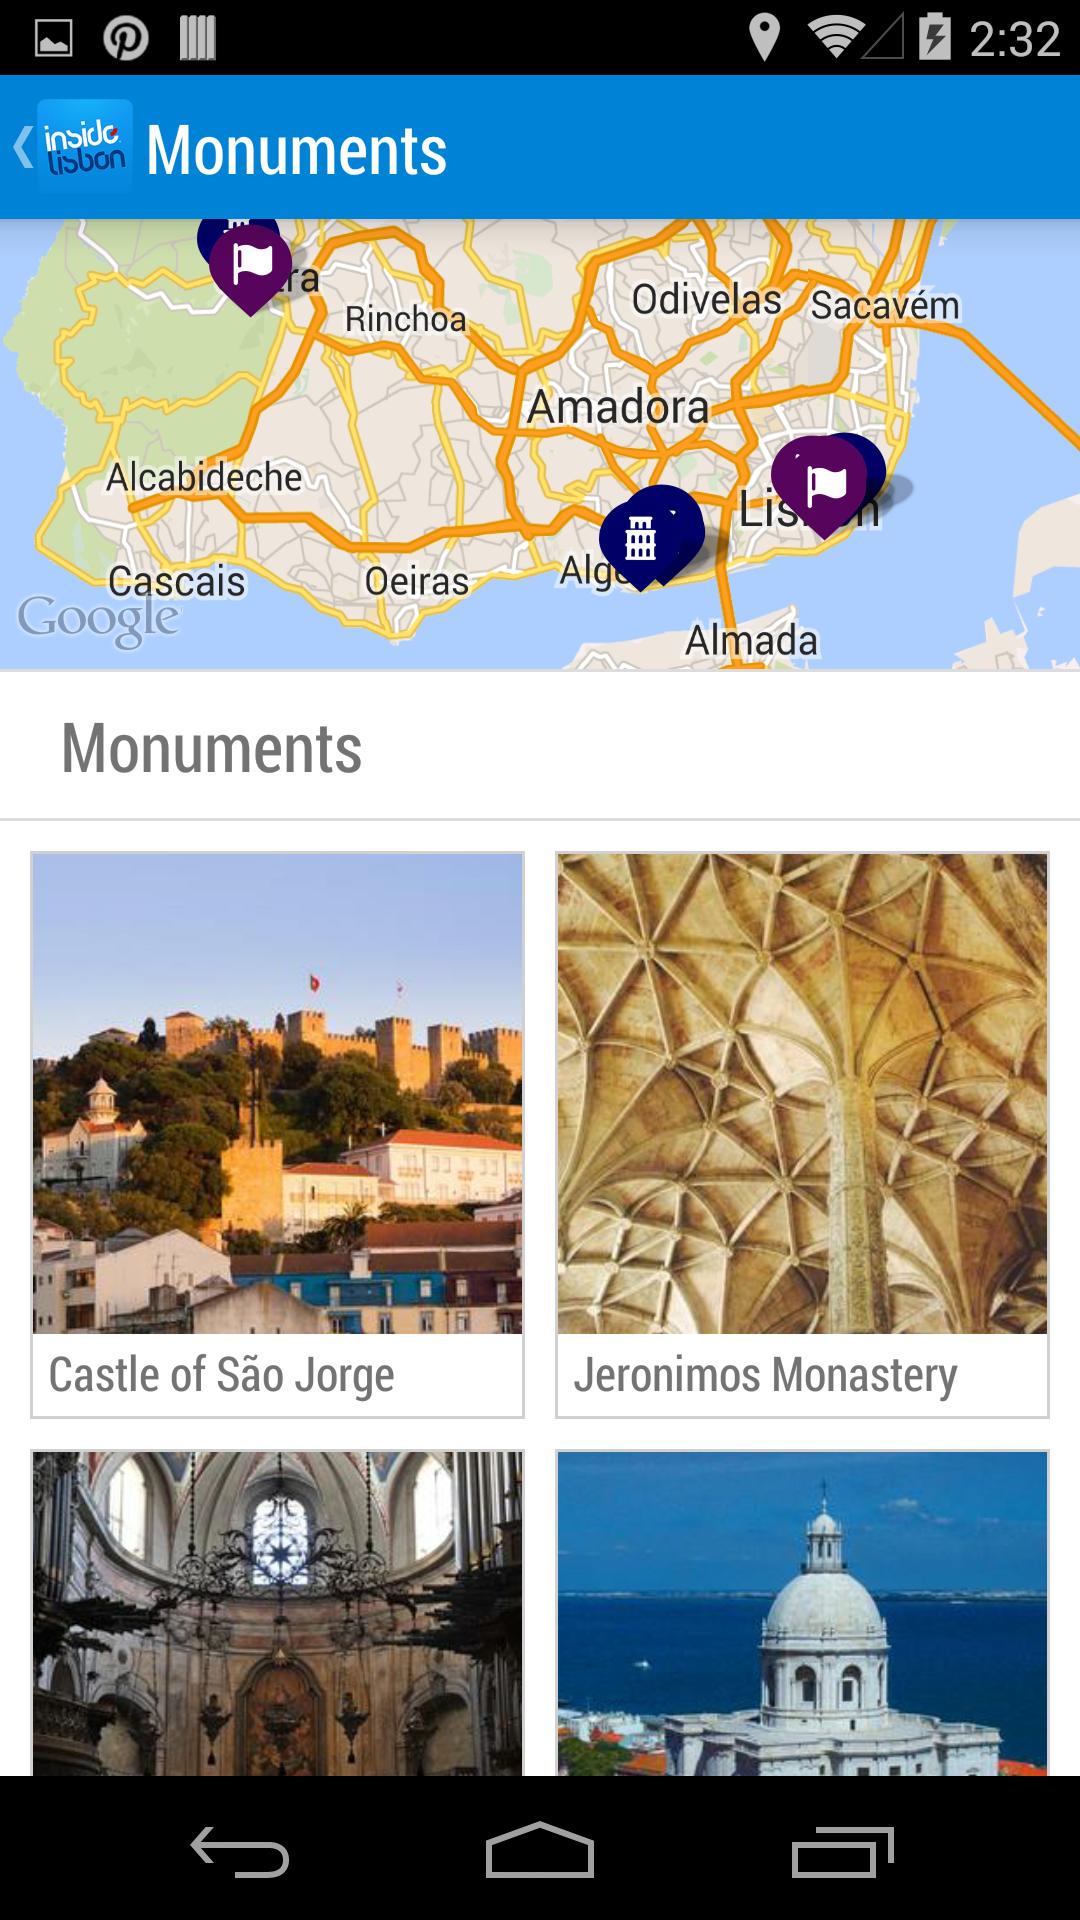Viewport: 1080px width, 1920px height.
Task: Tap Amadora on the map
Action: 618,407
